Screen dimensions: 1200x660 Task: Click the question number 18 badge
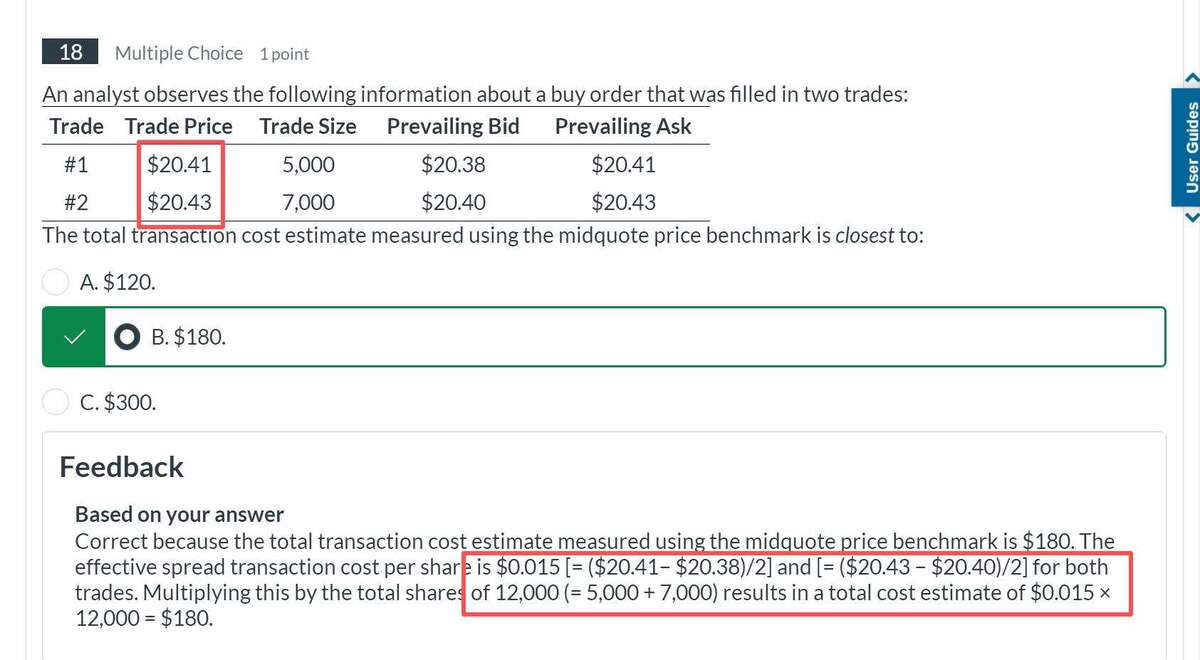[70, 52]
